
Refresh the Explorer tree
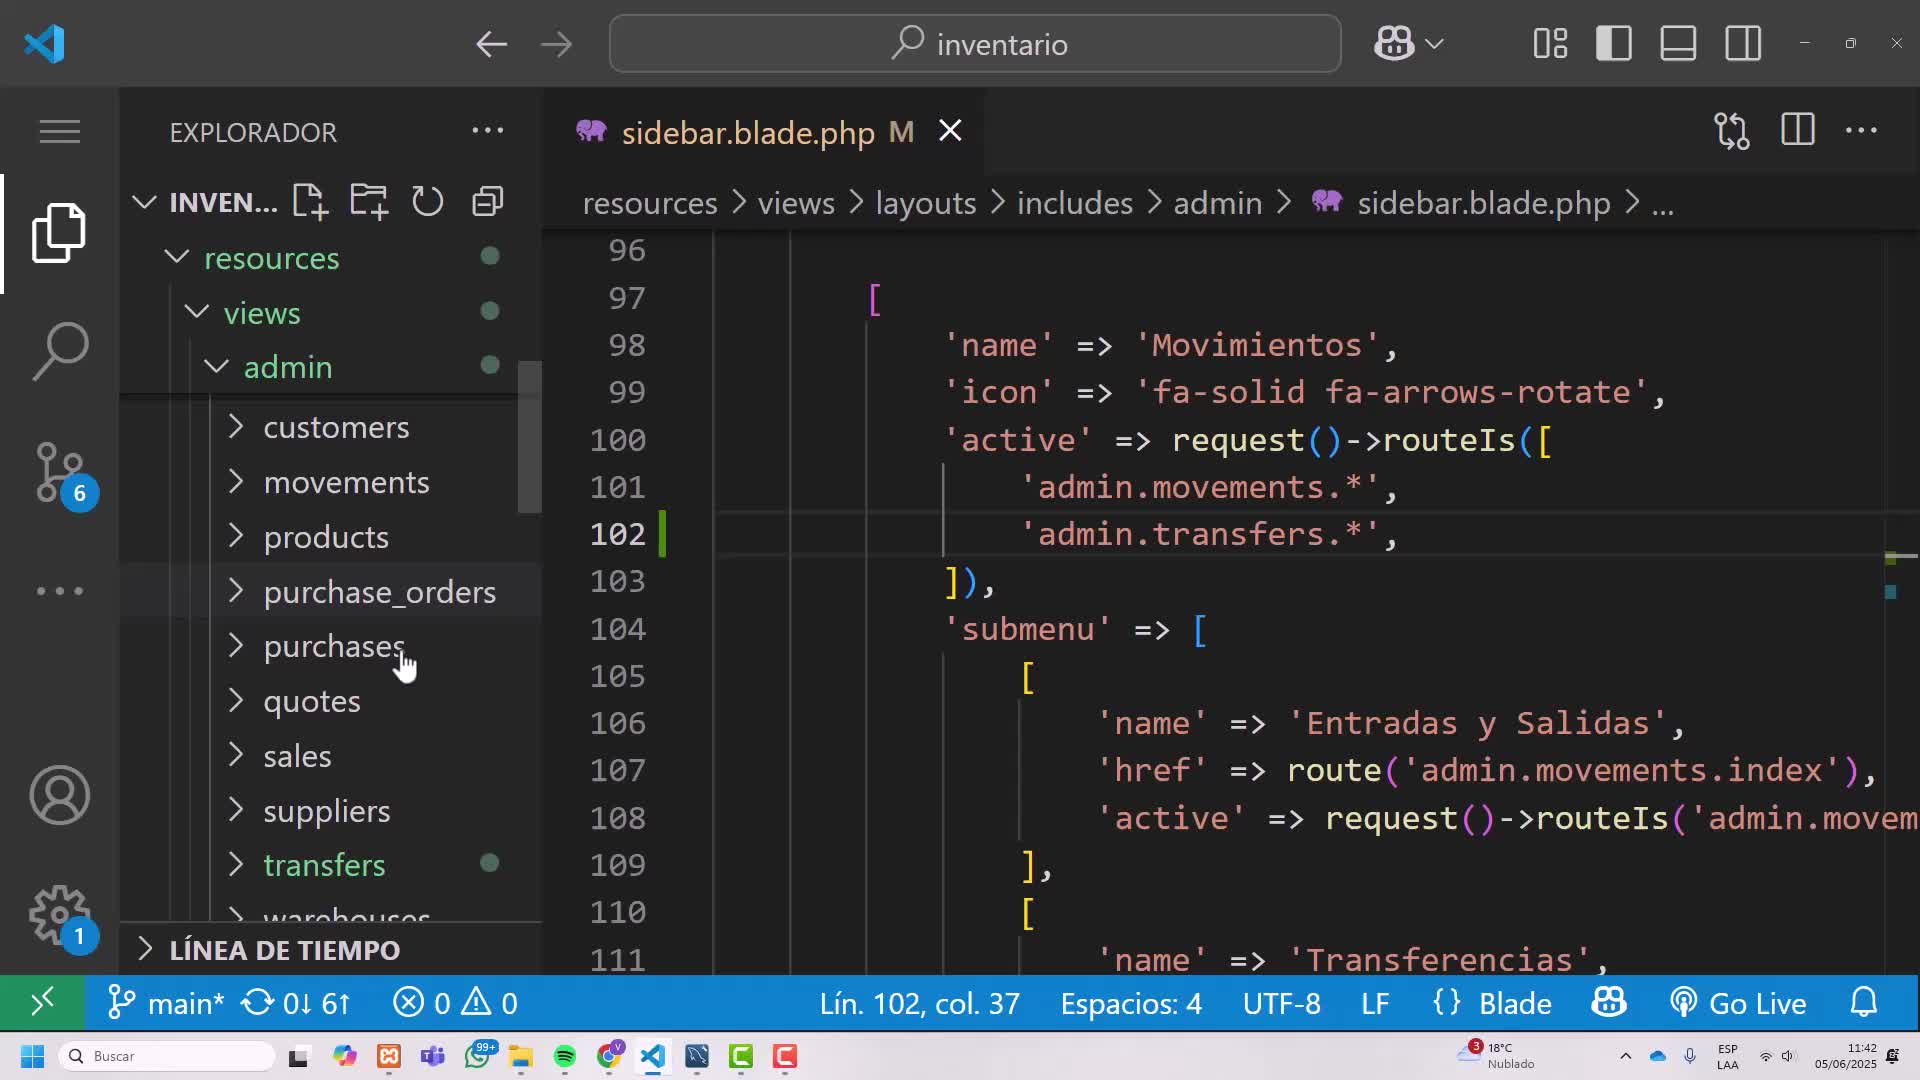click(428, 202)
